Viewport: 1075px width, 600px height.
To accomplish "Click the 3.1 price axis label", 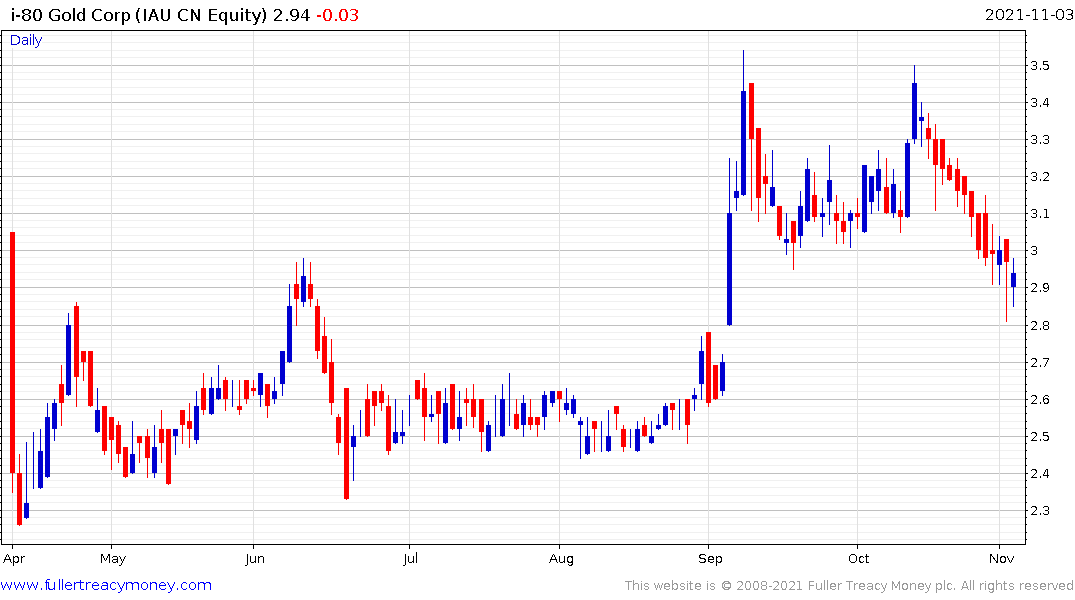I will tap(1040, 214).
